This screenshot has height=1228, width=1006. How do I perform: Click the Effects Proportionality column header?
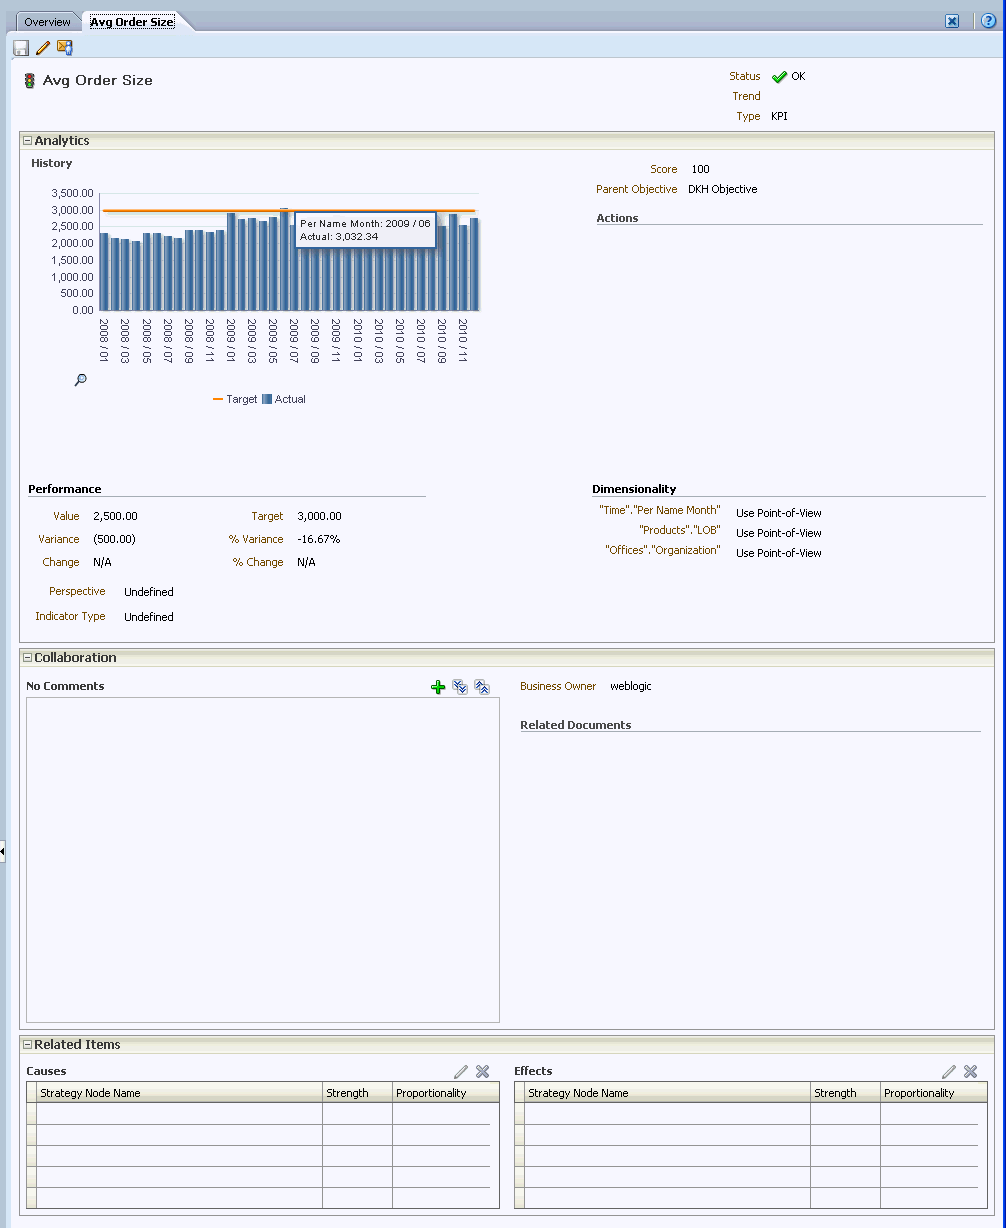(x=934, y=1093)
